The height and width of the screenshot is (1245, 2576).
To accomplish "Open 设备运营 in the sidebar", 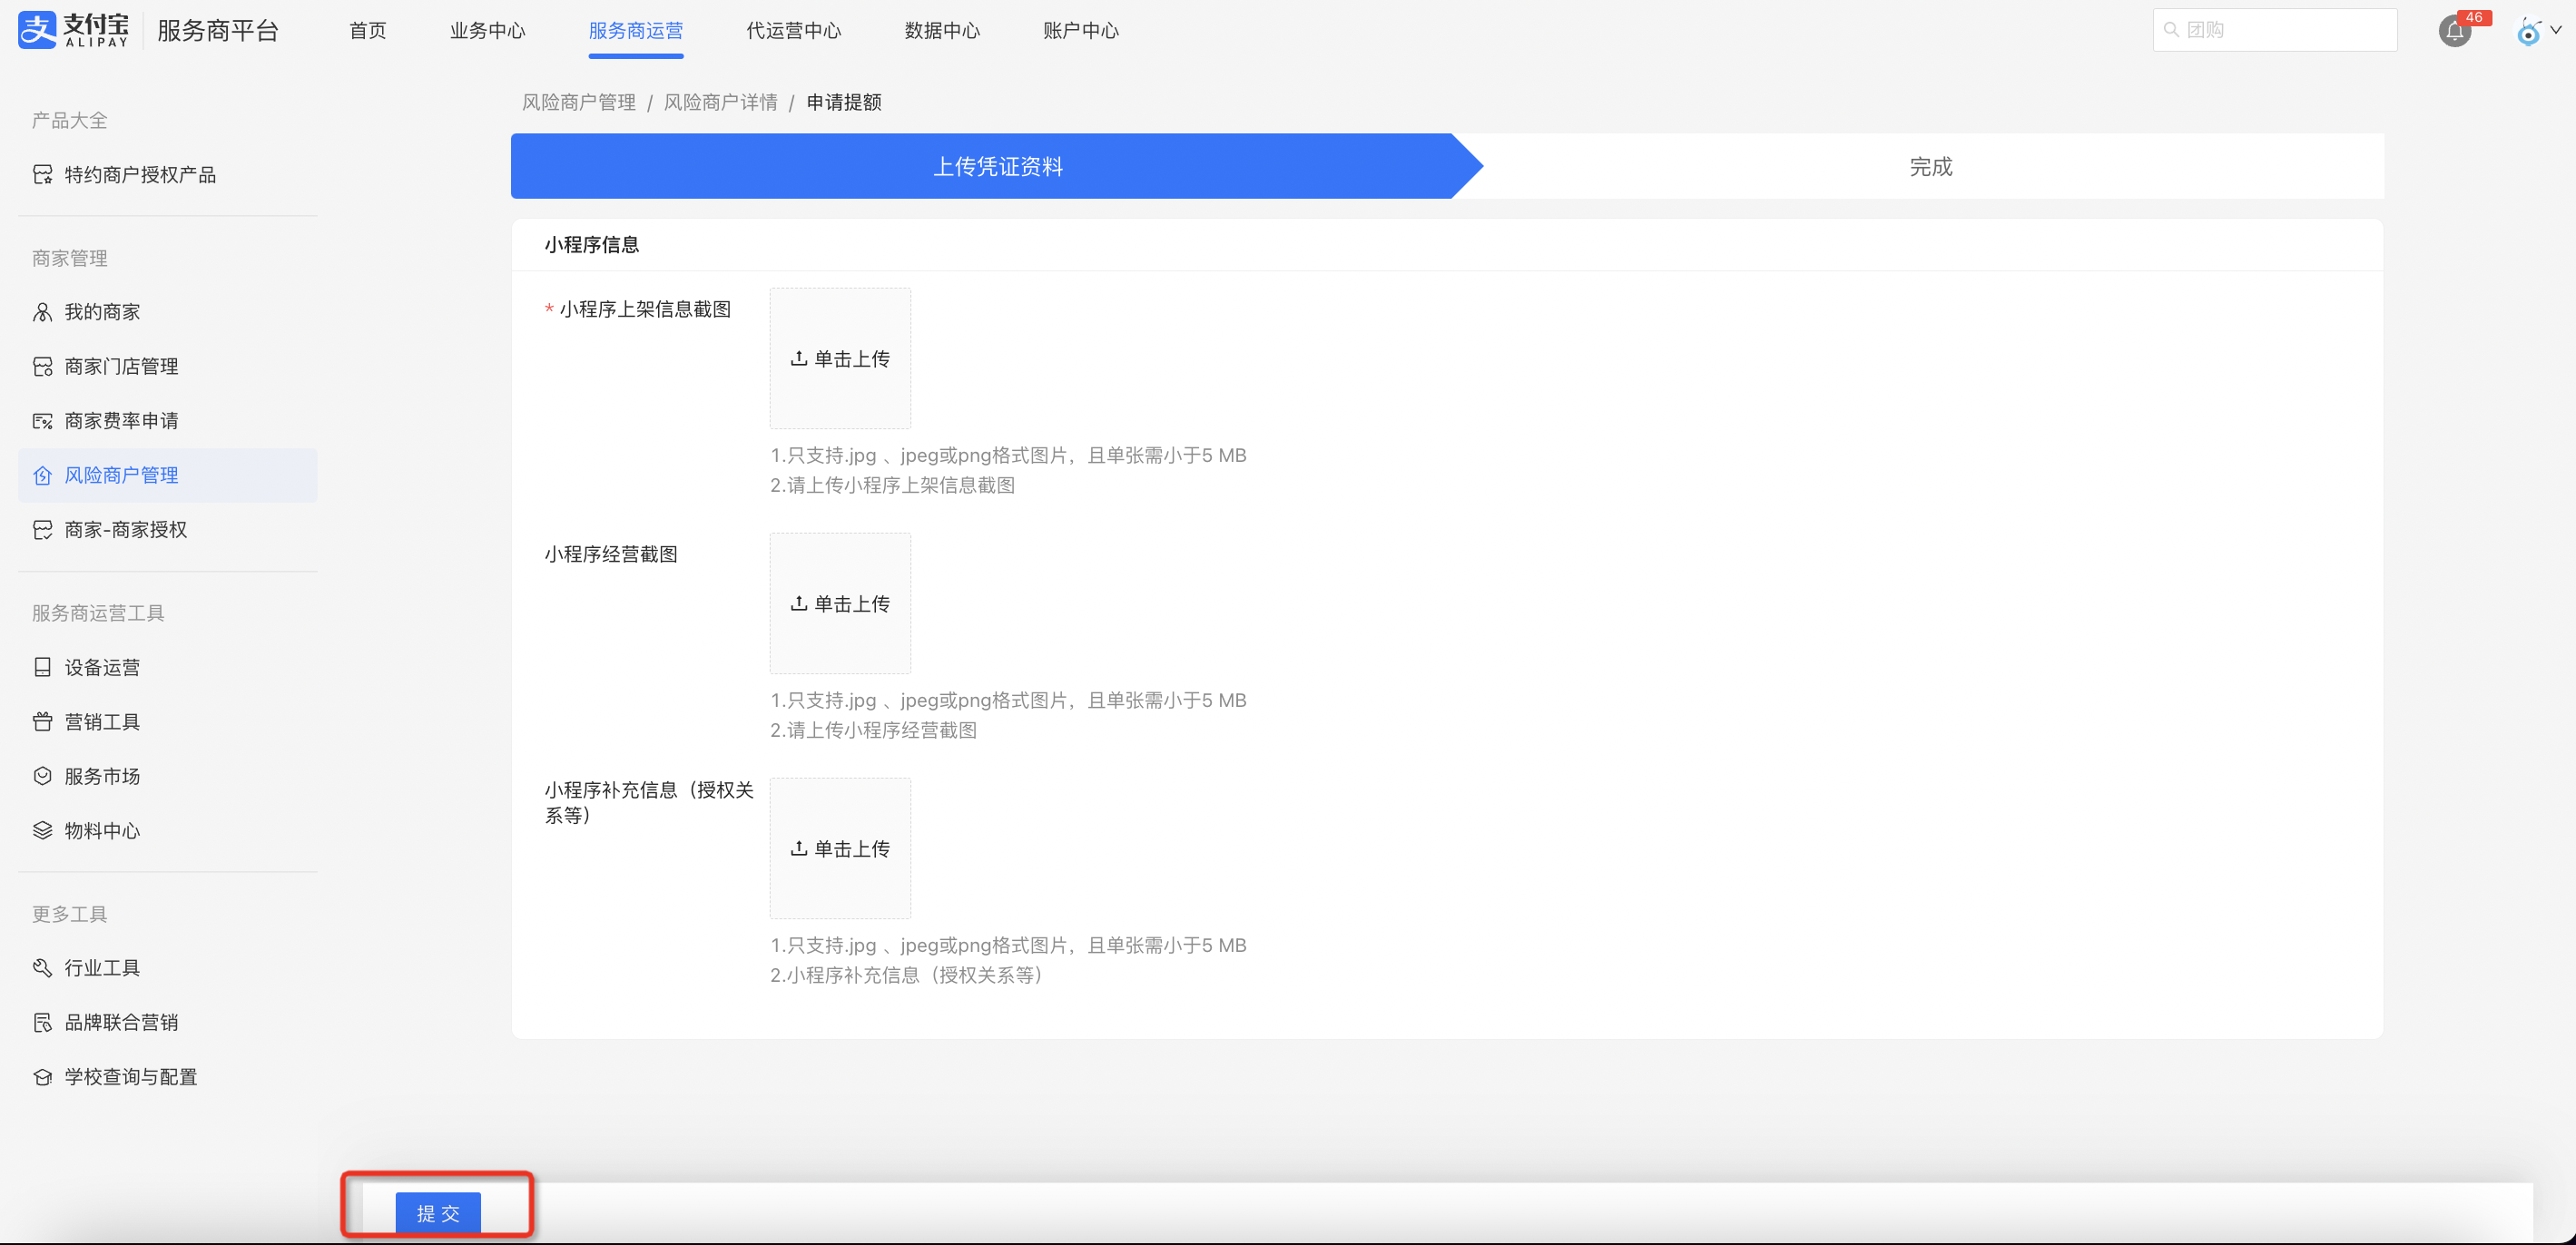I will coord(102,667).
